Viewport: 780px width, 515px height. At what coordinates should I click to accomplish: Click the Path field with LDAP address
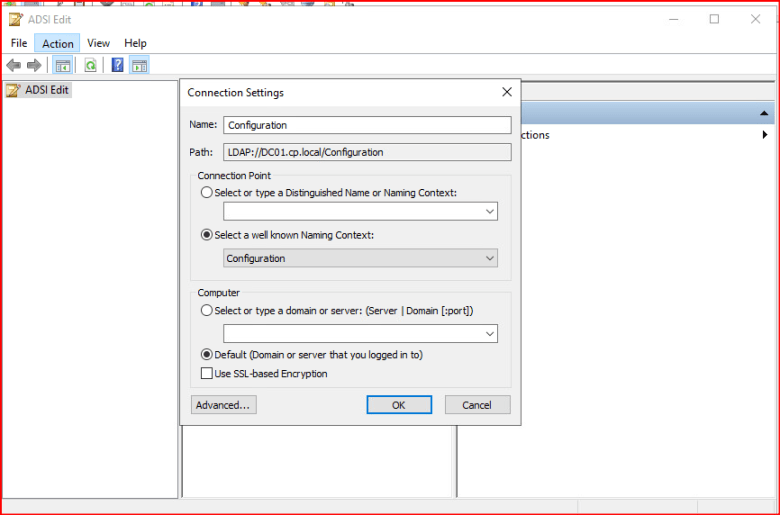click(367, 152)
